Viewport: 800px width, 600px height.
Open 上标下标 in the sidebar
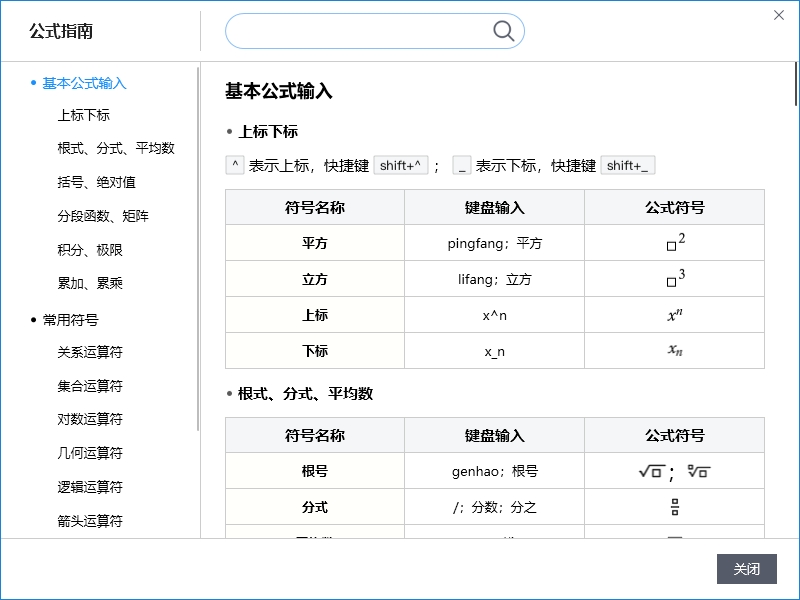click(84, 115)
